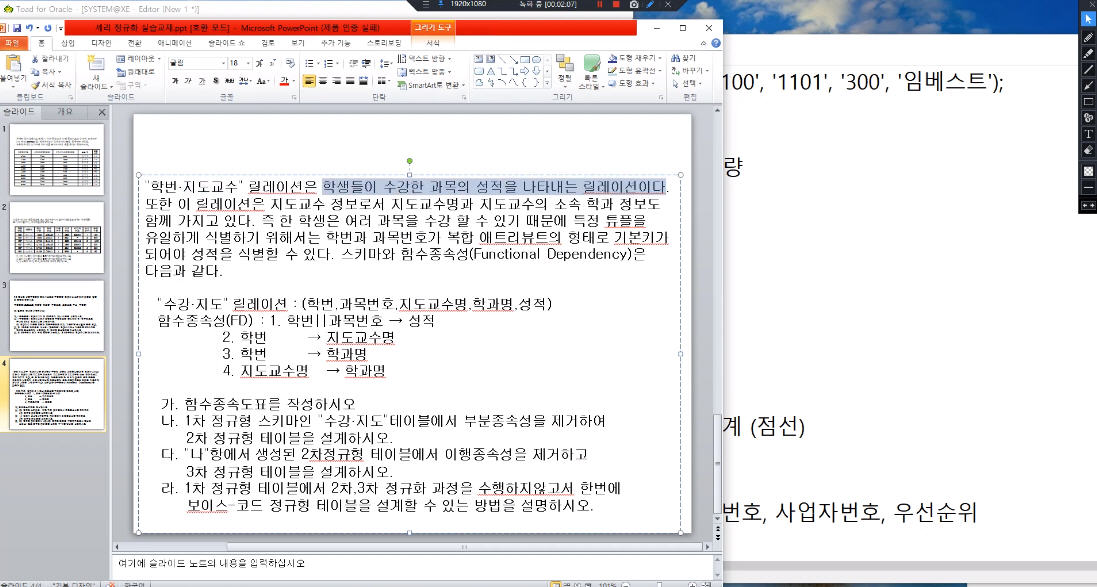Undo the last action in PowerPoint
This screenshot has width=1097, height=587.
tap(29, 28)
